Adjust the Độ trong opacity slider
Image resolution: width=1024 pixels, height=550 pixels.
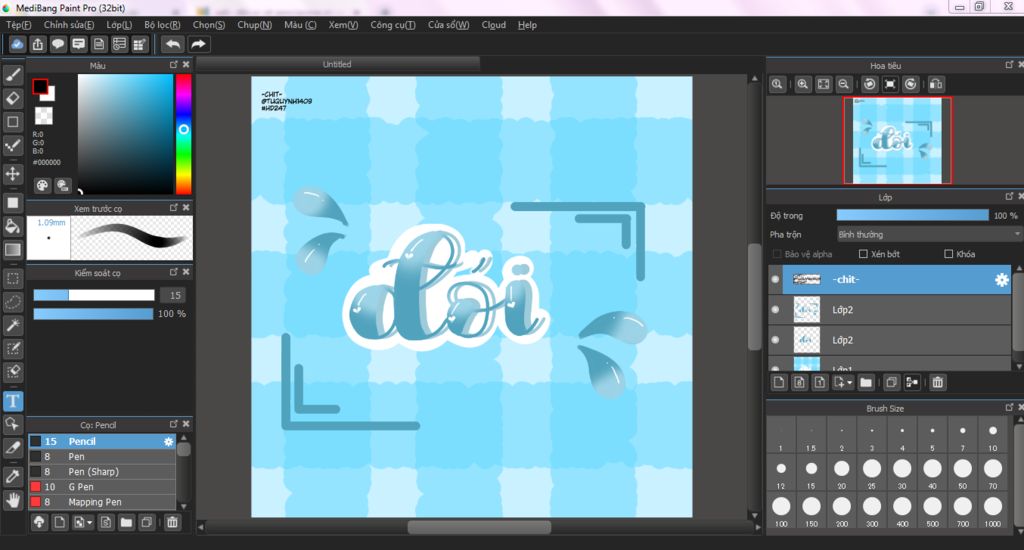click(912, 216)
